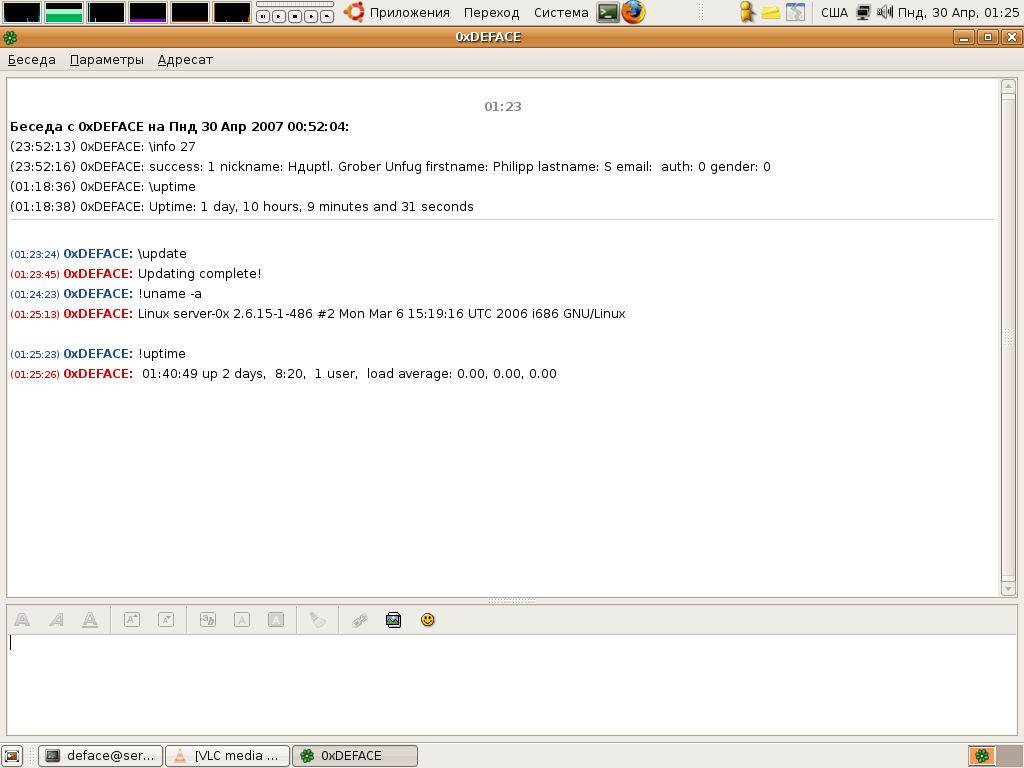Image resolution: width=1024 pixels, height=768 pixels.
Task: Open the Параметры menu
Action: [x=107, y=60]
